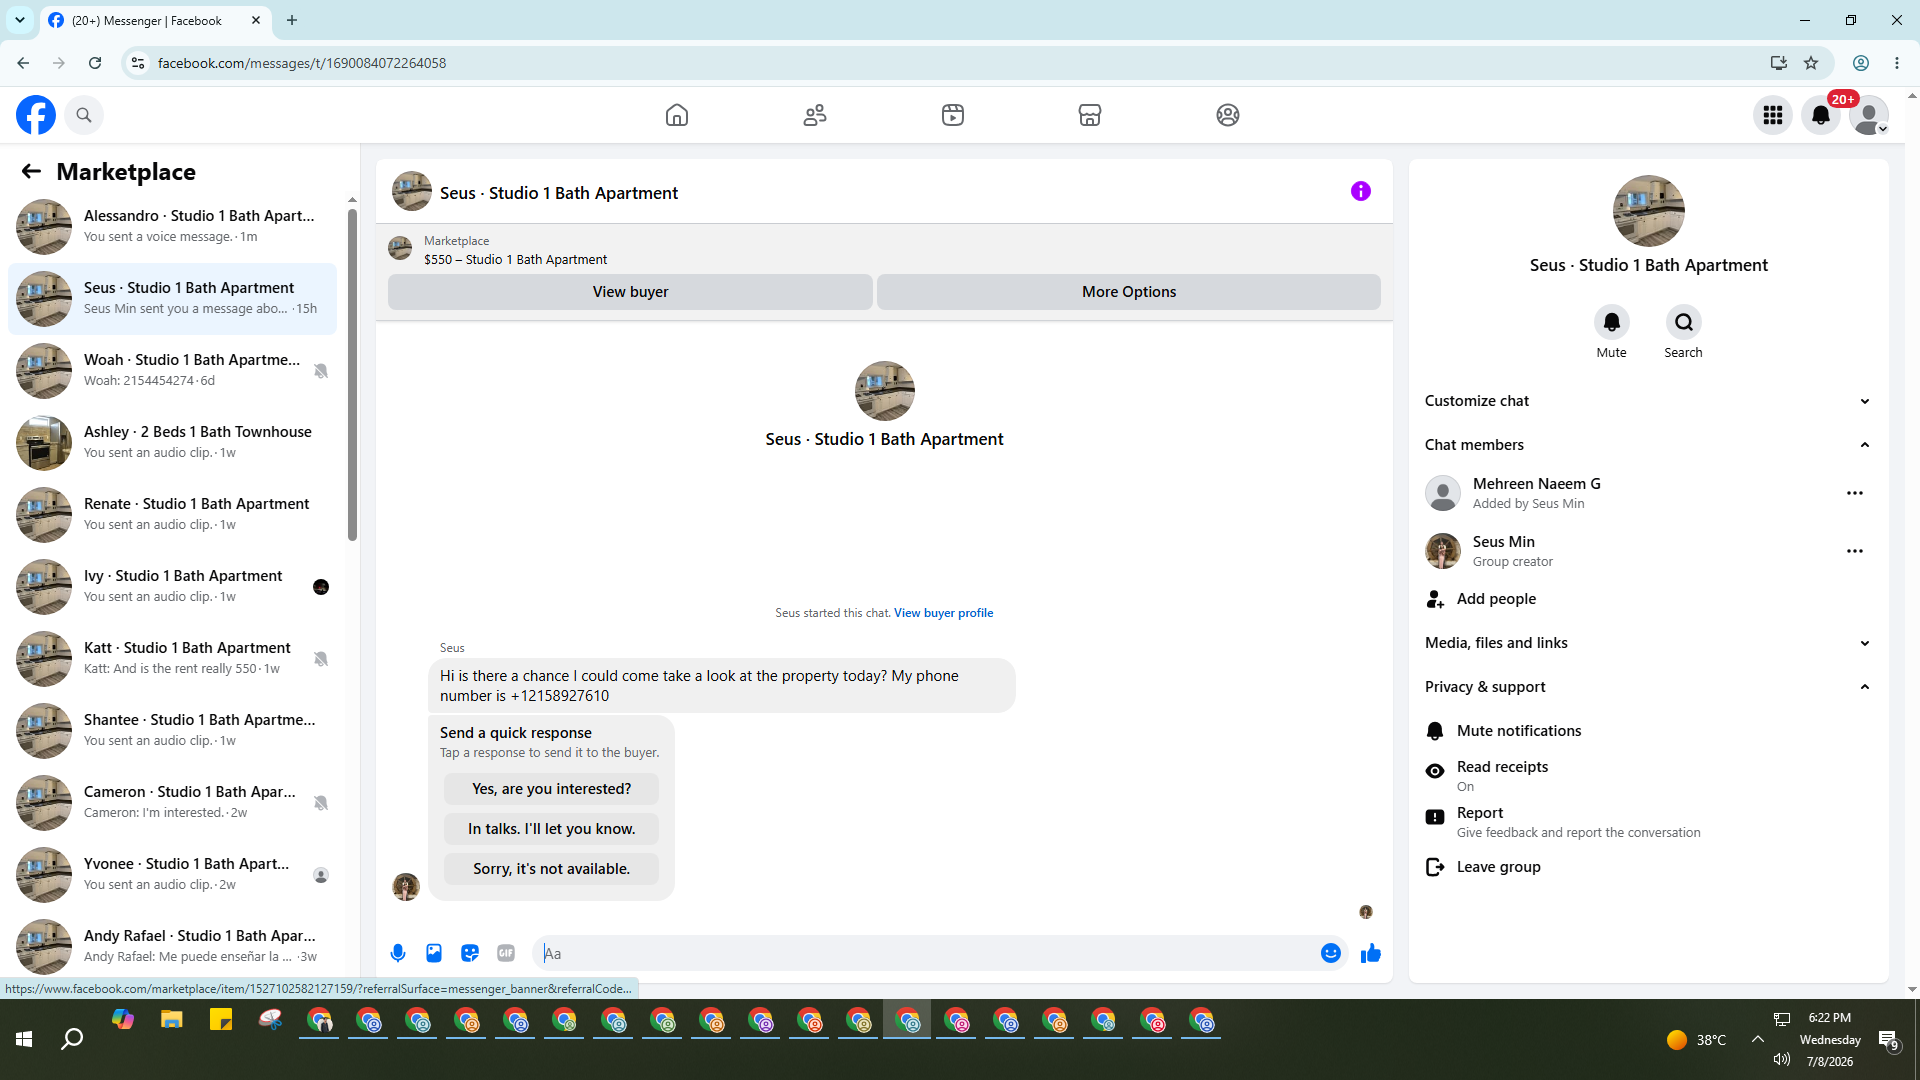Screen dimensions: 1920x1080
Task: Open notifications bell with 20+ badge
Action: 1821,115
